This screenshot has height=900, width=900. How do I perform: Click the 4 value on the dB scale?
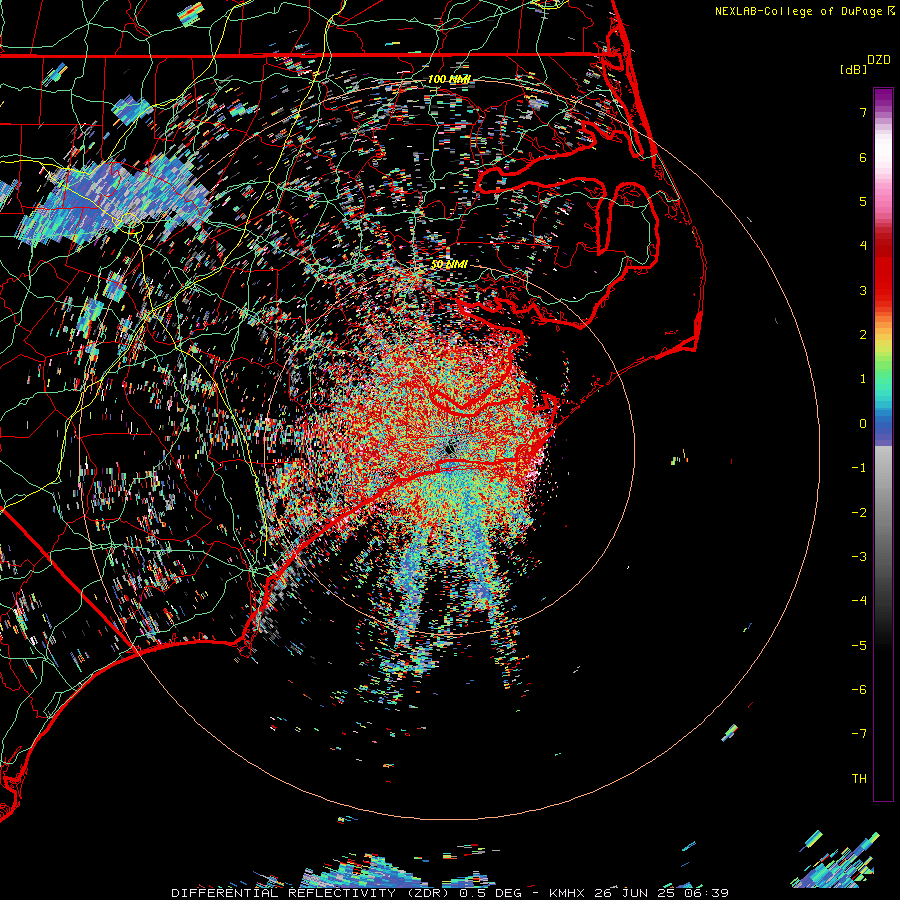[863, 246]
